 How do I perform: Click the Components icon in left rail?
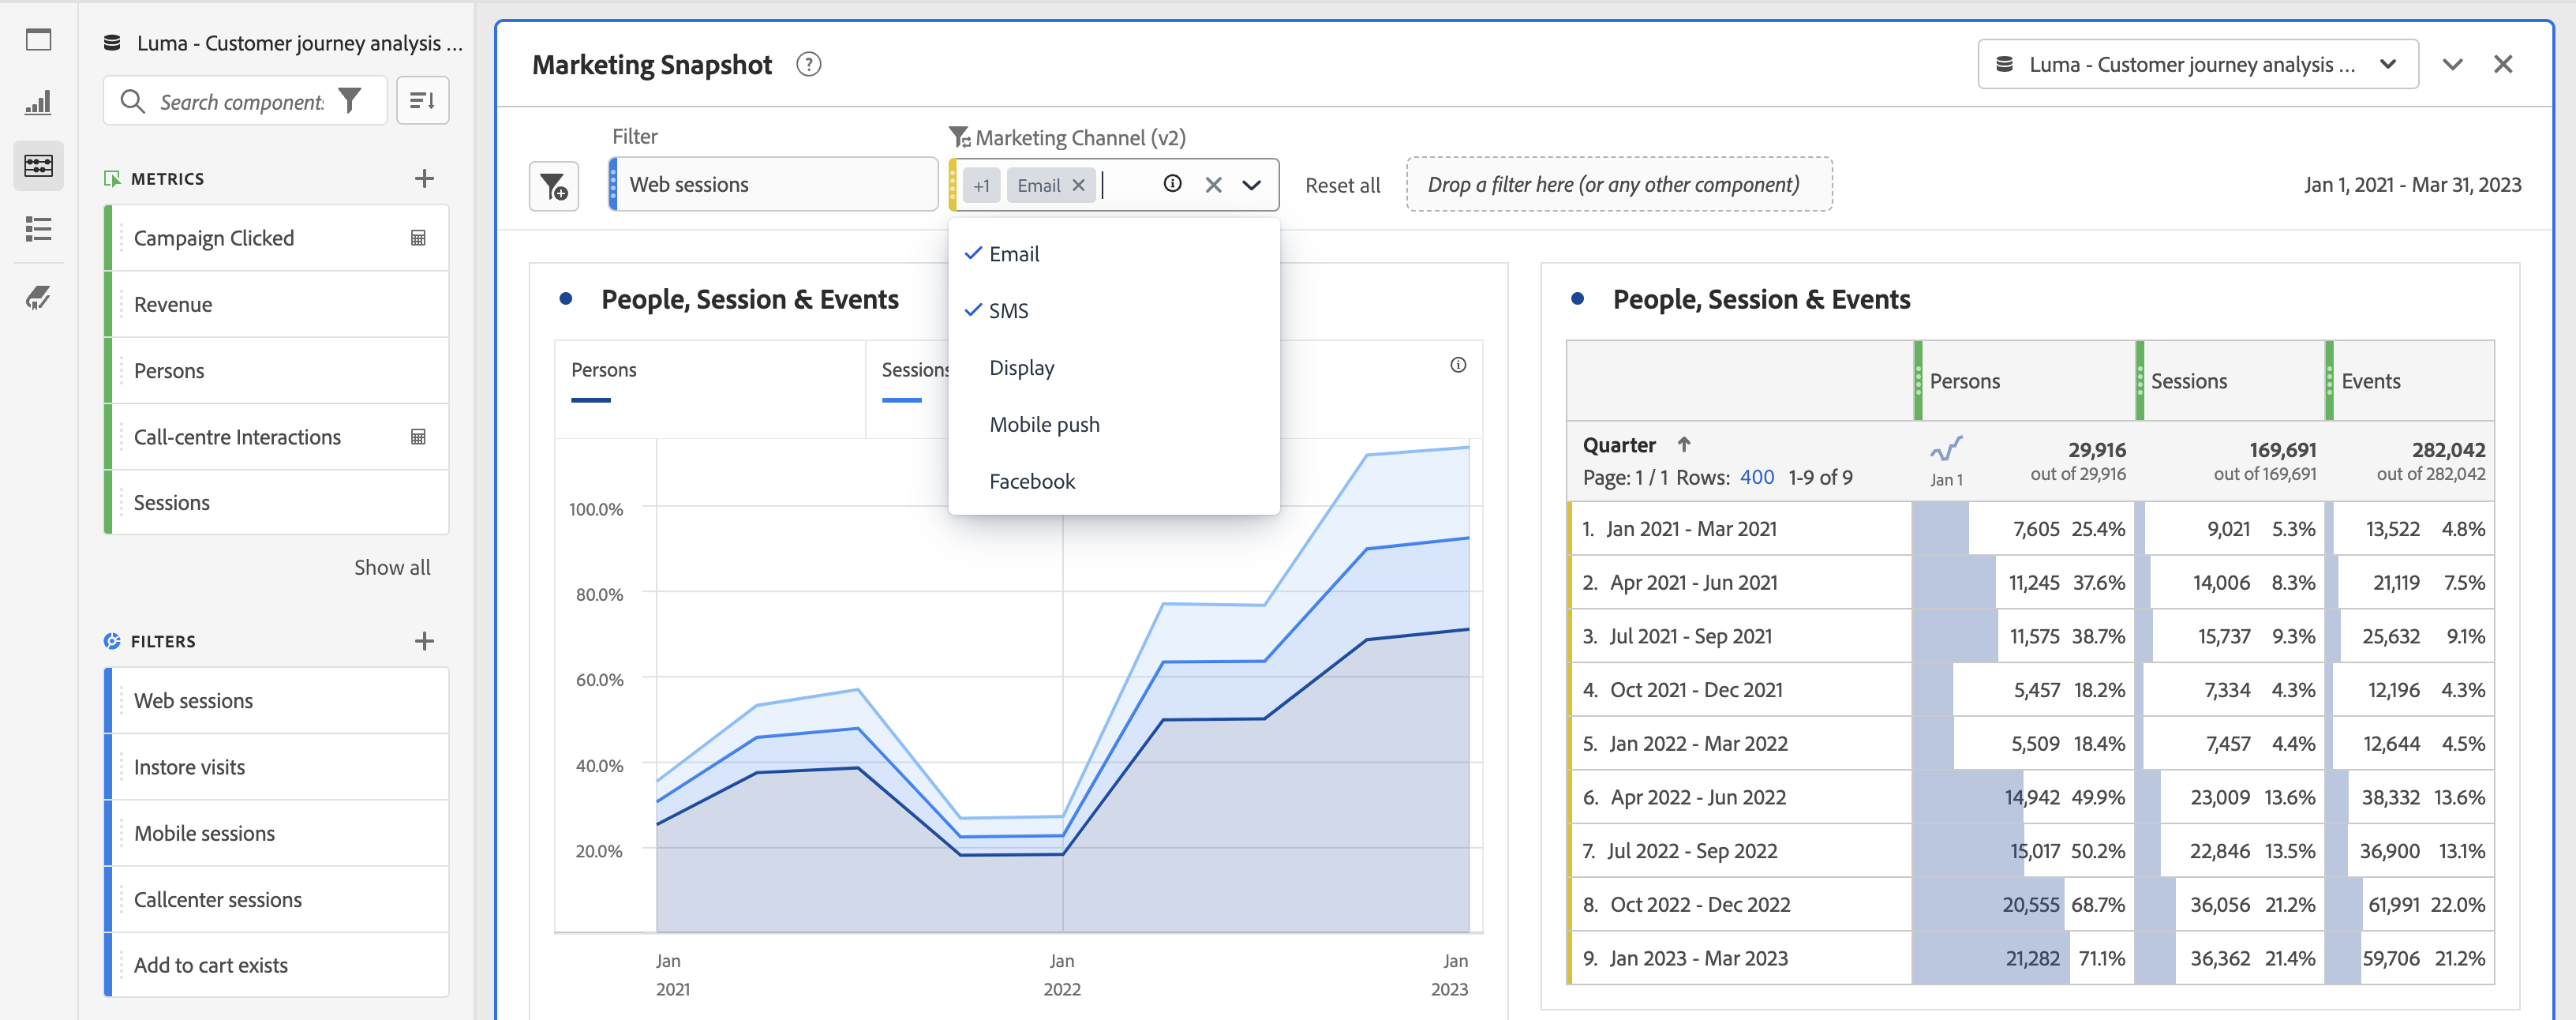38,165
